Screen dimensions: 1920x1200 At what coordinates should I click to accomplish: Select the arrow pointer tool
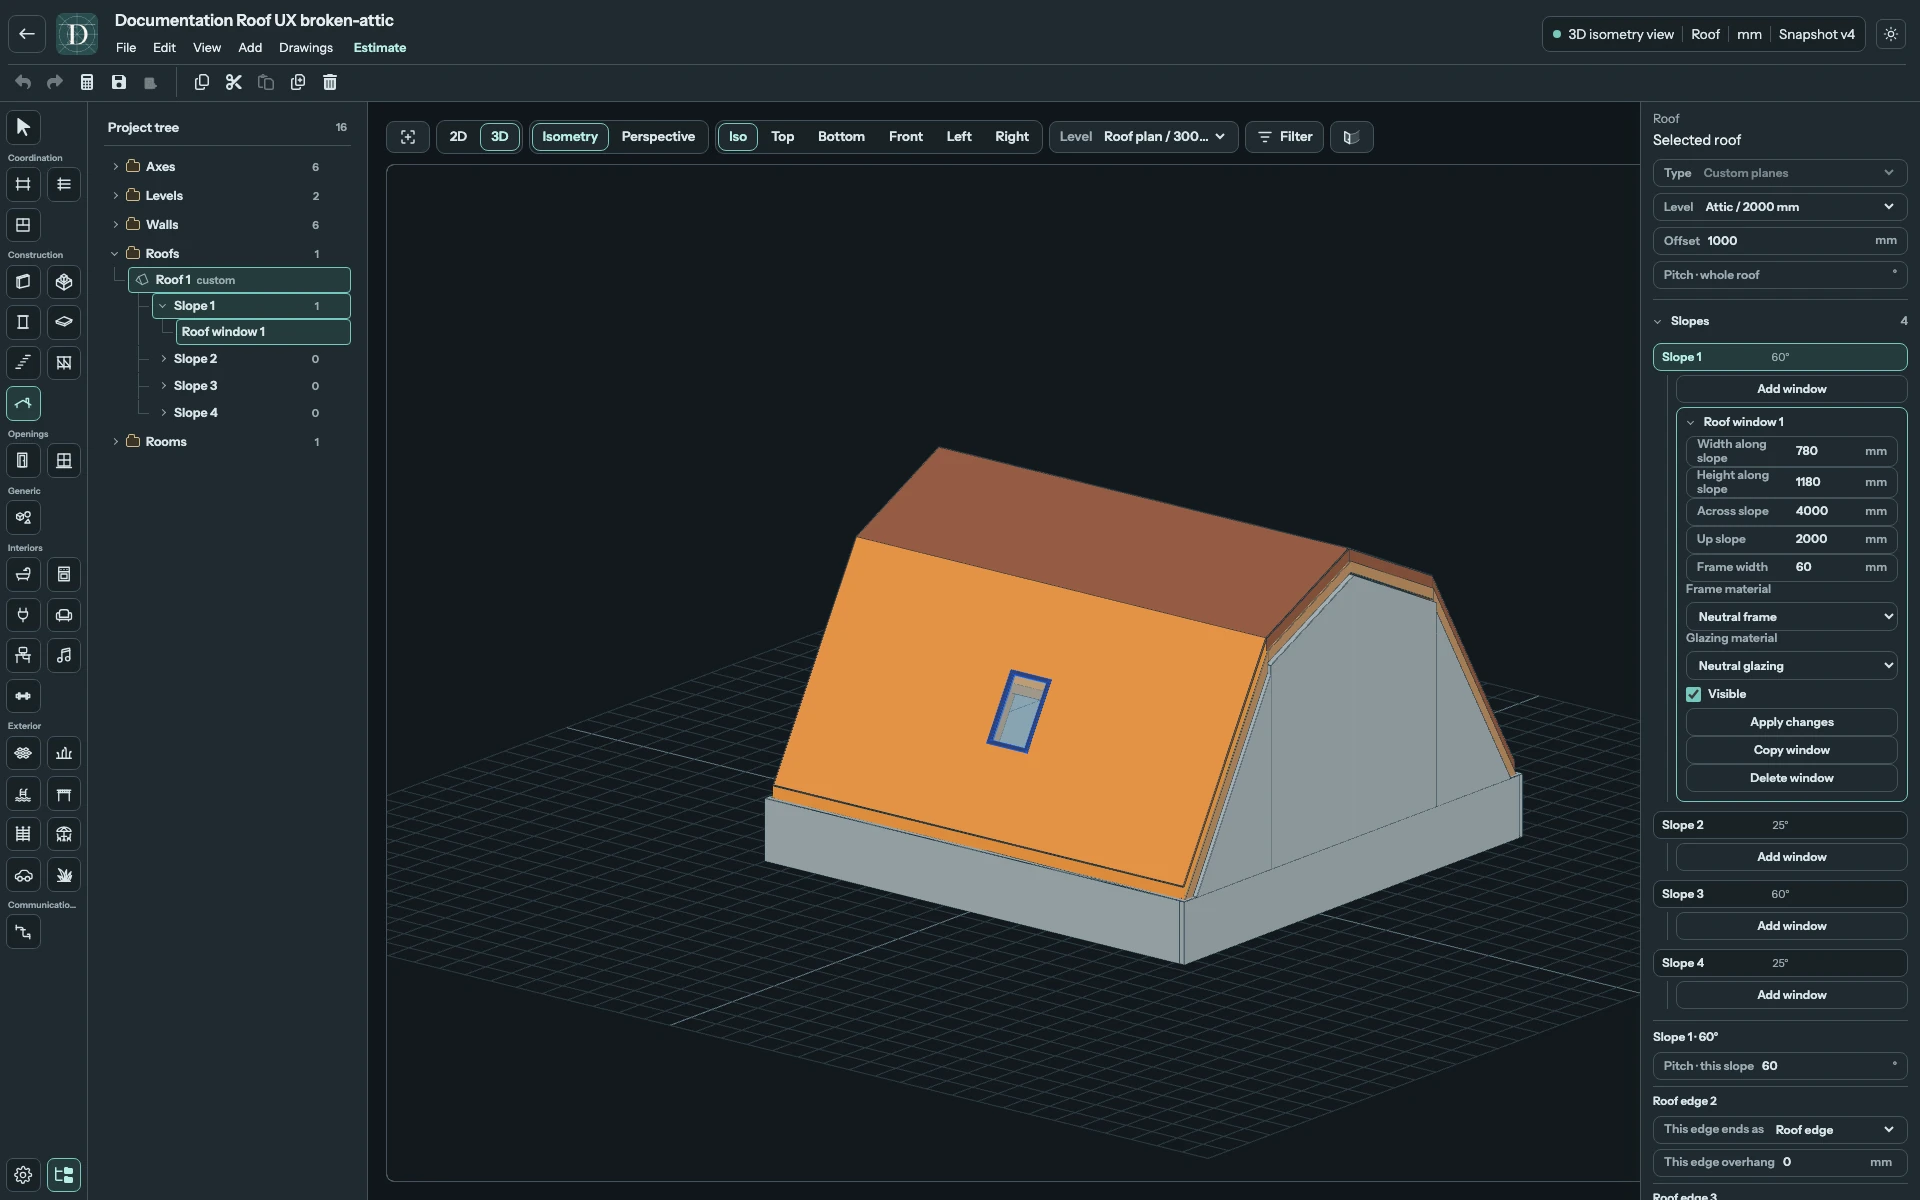click(23, 128)
